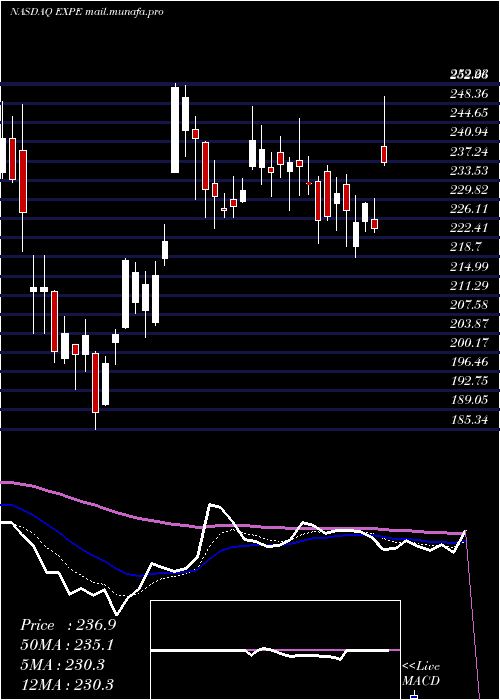
Task: Choose the 211.29 axis label
Action: [x=469, y=286]
